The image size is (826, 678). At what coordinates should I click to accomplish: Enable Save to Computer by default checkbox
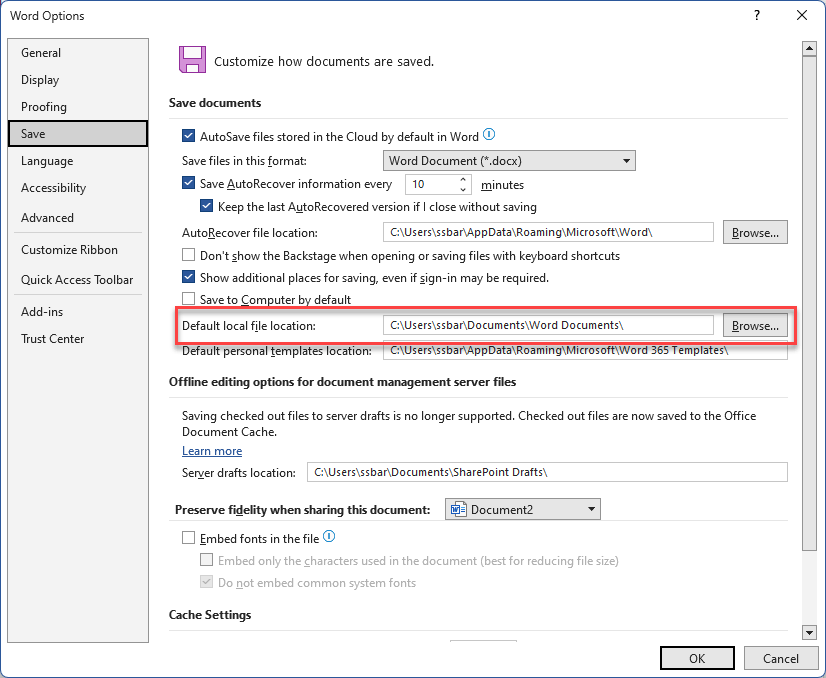tap(188, 299)
